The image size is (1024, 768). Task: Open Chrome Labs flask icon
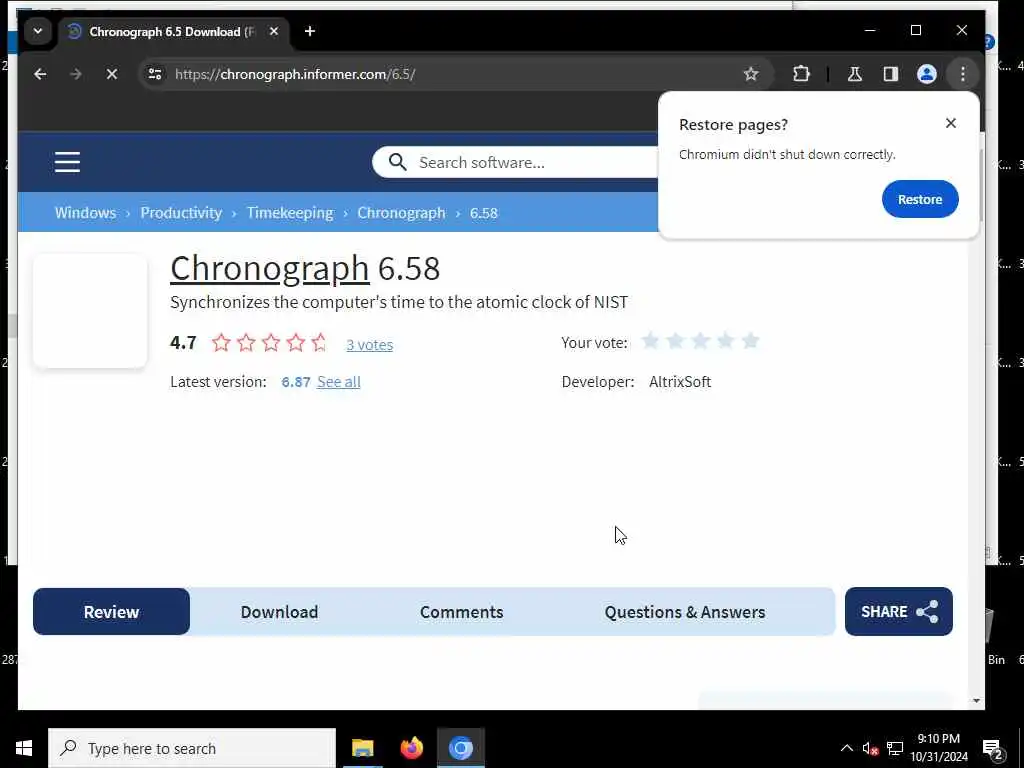point(854,74)
